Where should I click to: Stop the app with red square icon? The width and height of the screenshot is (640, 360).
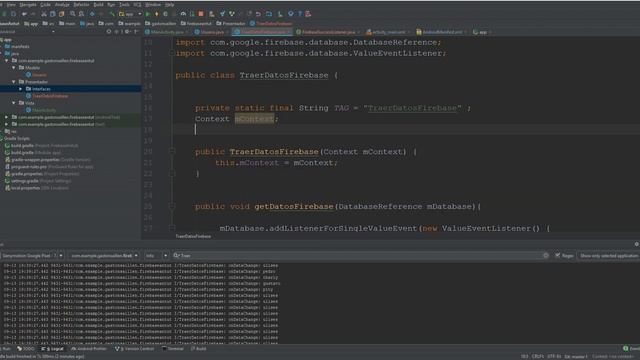201,14
